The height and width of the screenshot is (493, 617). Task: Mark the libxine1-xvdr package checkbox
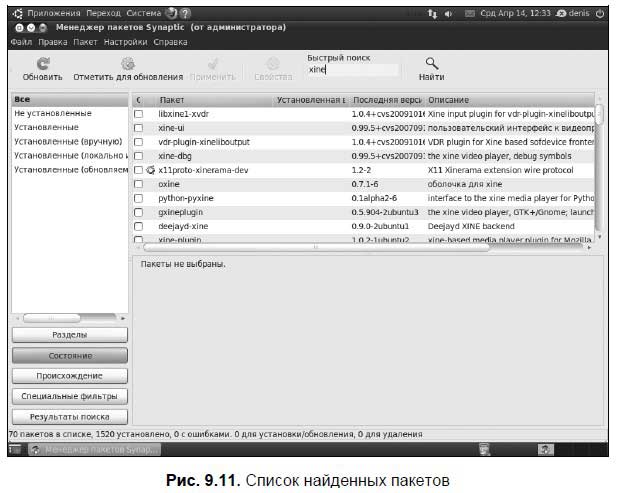click(x=139, y=114)
